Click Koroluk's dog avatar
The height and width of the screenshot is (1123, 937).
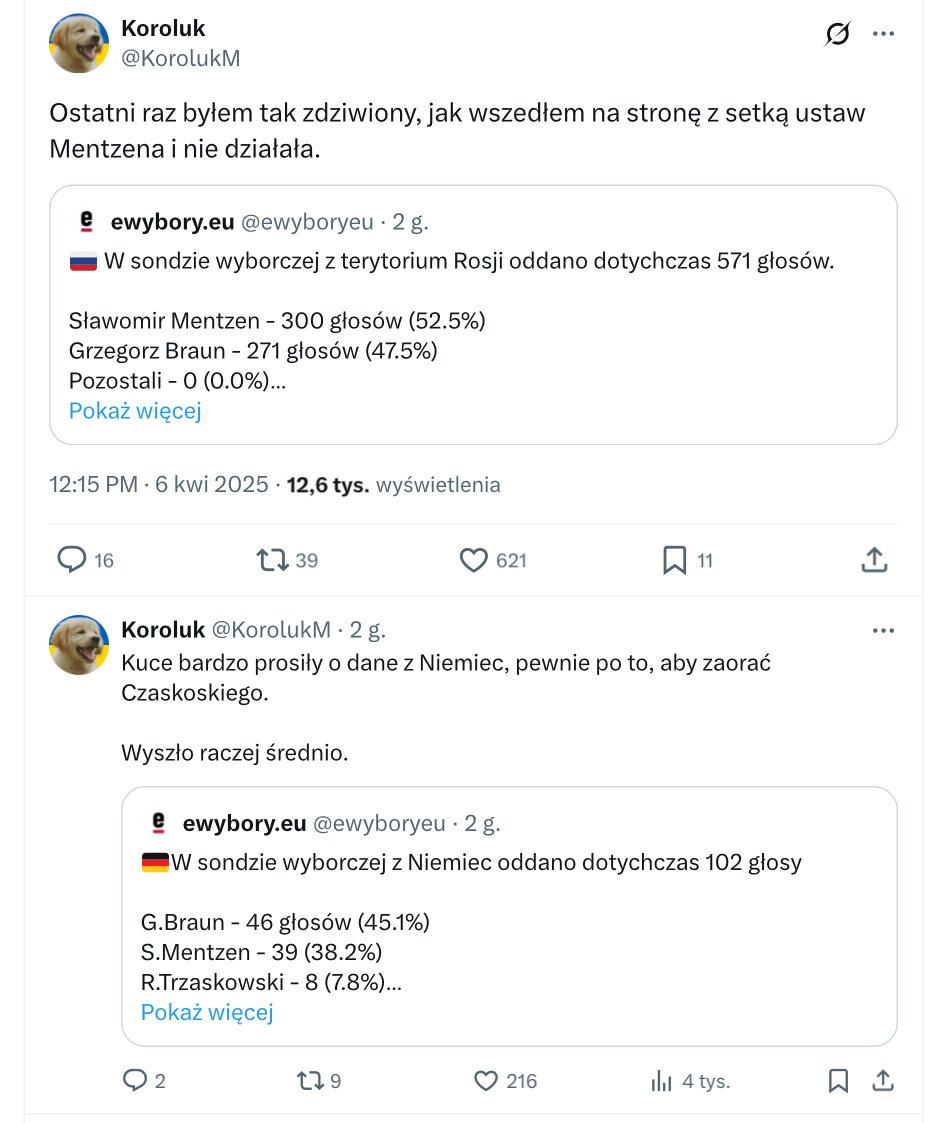tap(78, 43)
